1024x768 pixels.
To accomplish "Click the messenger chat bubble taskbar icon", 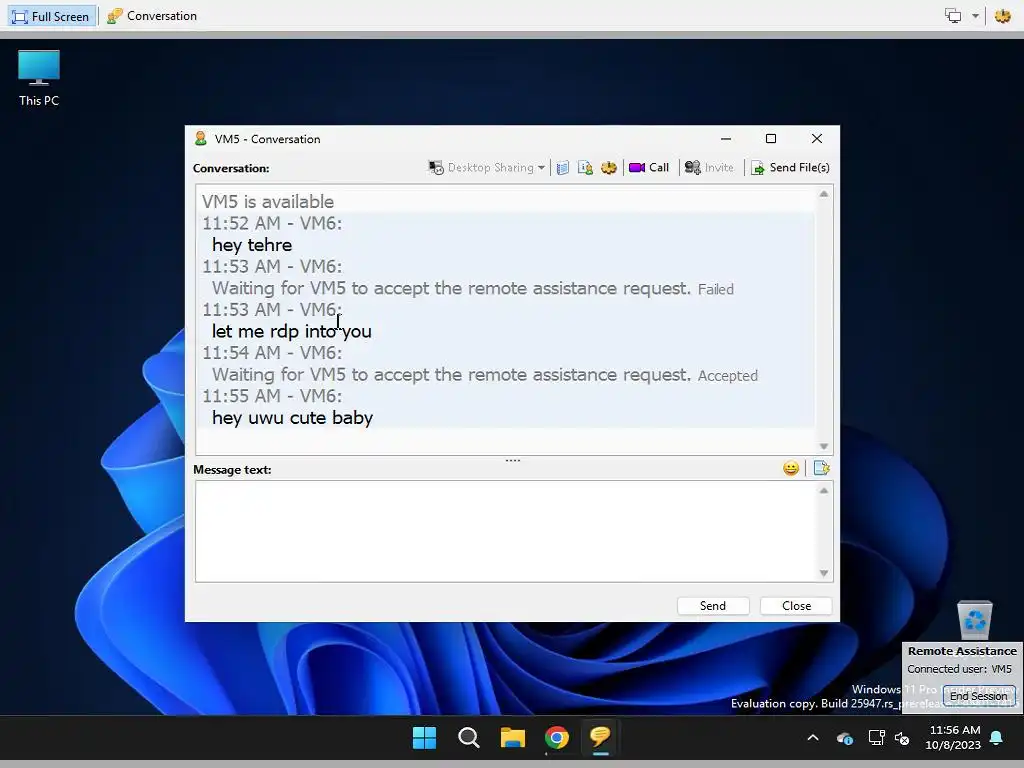I will 600,738.
